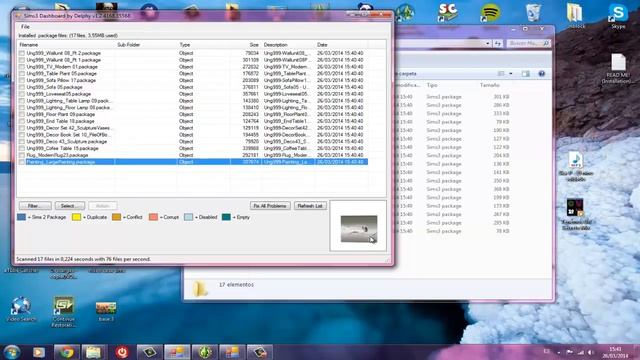Open Google Chrome from taskbar
This screenshot has width=640, height=360.
(66, 352)
